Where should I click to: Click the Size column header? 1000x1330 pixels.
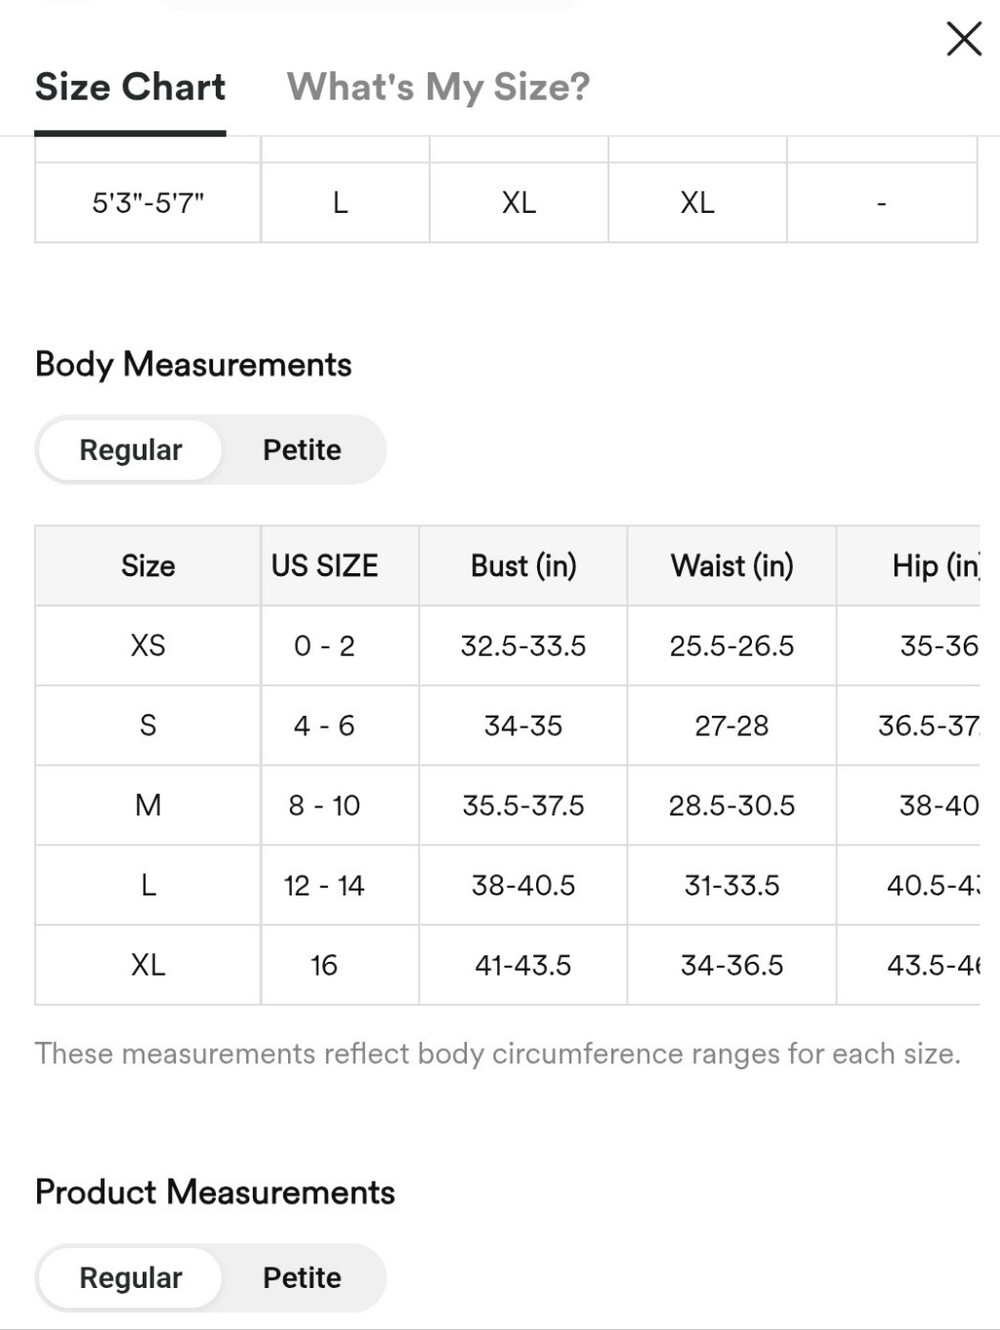coord(148,566)
